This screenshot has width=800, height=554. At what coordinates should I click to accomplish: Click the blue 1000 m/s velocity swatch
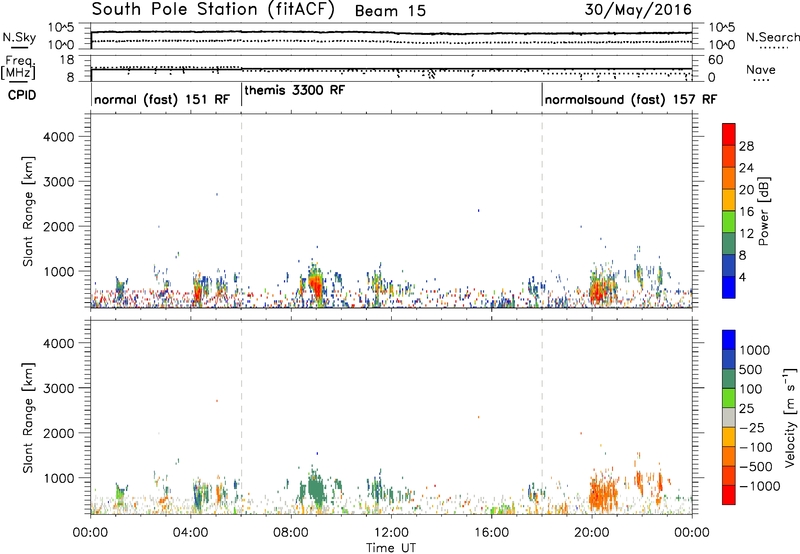[x=729, y=340]
